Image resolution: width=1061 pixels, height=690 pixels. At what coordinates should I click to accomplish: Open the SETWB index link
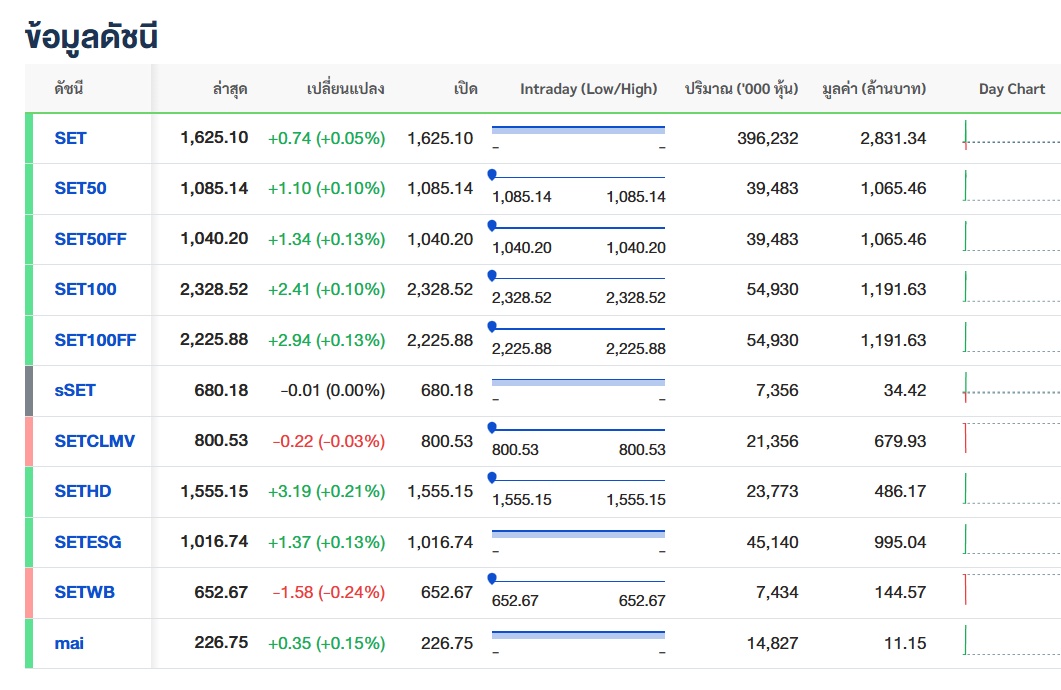tap(85, 592)
